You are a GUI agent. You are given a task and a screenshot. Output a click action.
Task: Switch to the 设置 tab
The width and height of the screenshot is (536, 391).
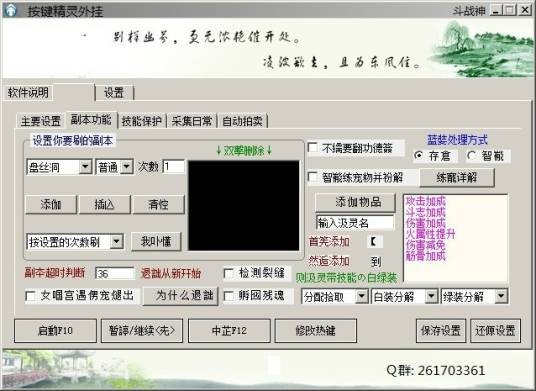coord(114,93)
